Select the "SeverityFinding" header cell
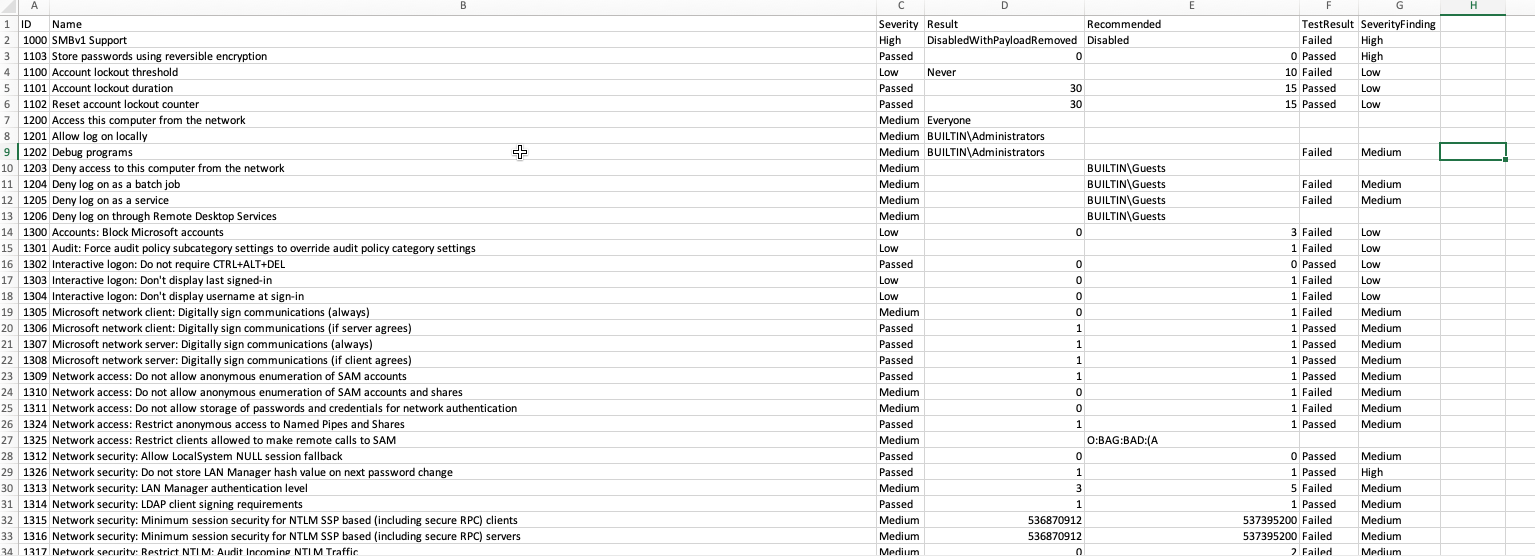 coord(1398,24)
